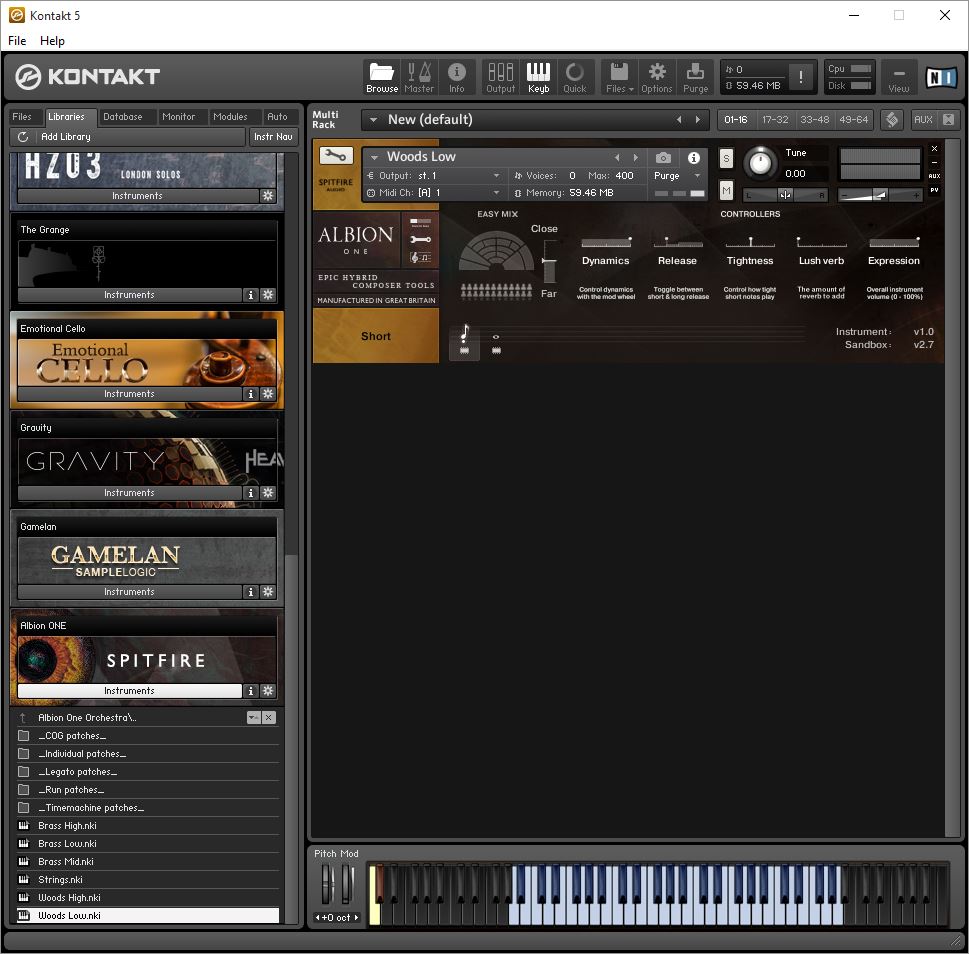Open the multi rack preset dropdown arrow
969x954 pixels.
[373, 120]
